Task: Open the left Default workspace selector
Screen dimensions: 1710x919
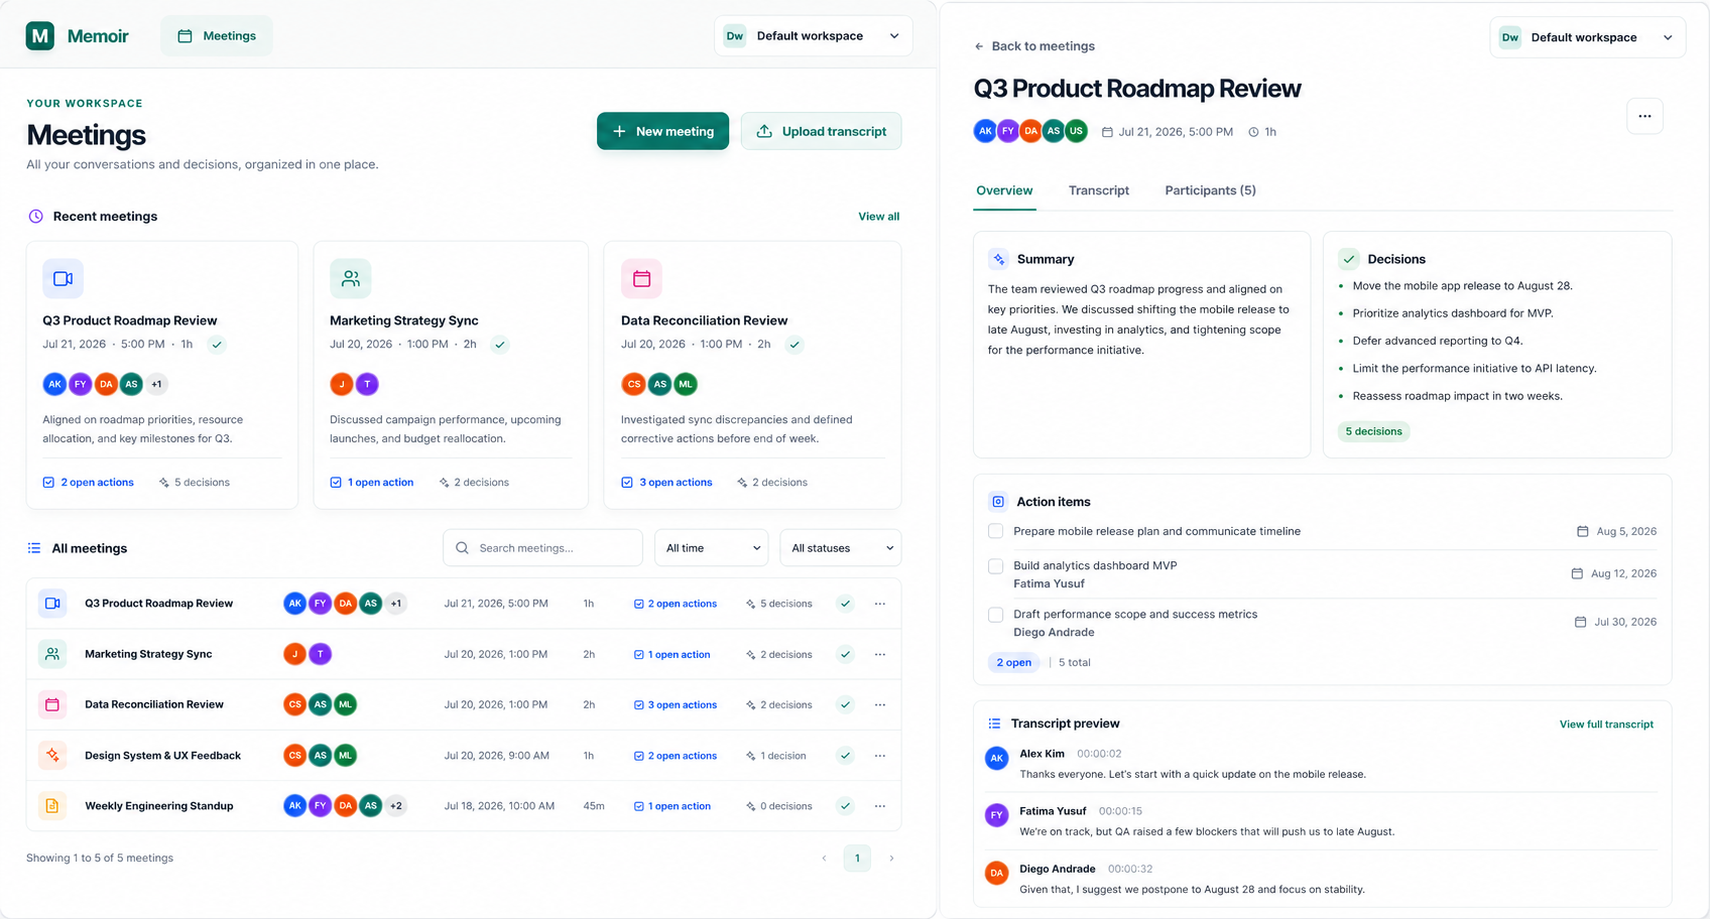Action: point(813,36)
